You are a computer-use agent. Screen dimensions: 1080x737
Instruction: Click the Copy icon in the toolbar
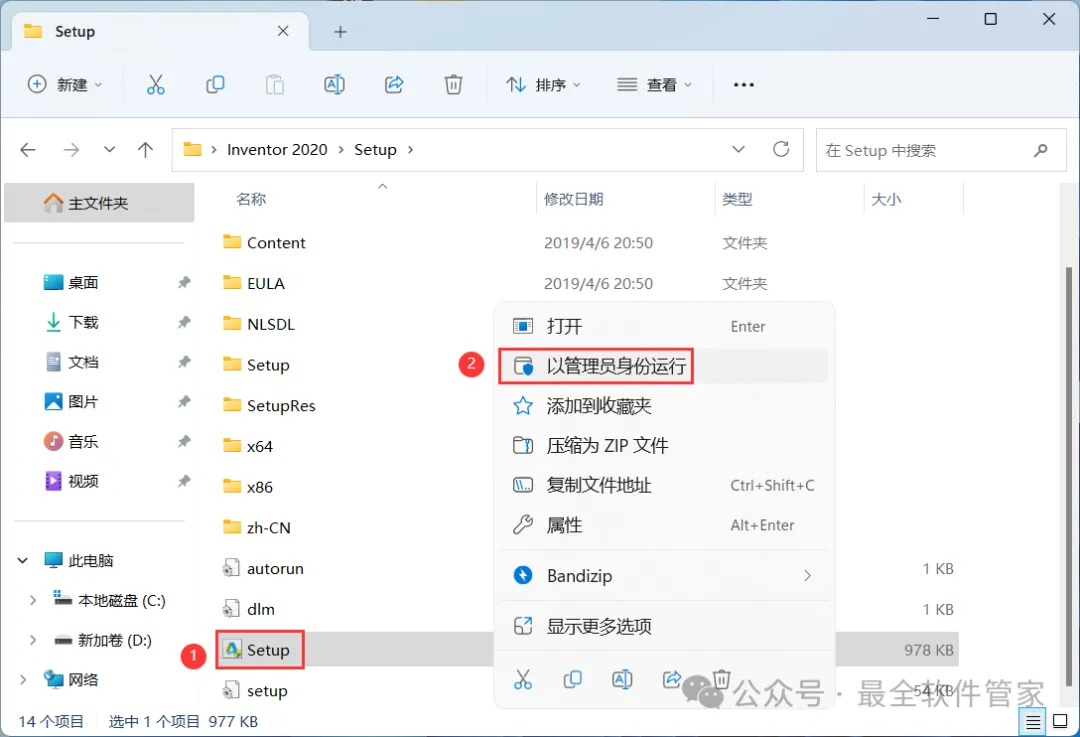215,85
